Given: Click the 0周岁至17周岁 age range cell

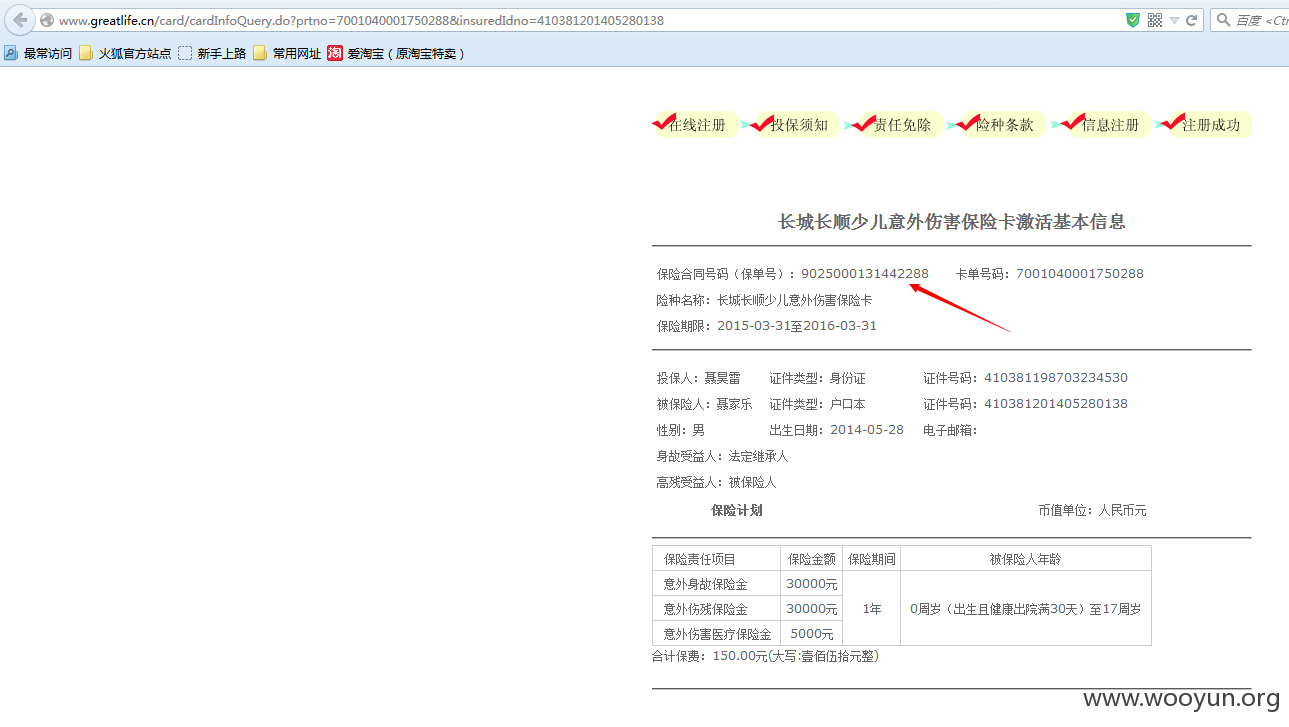Looking at the screenshot, I should tap(1026, 609).
